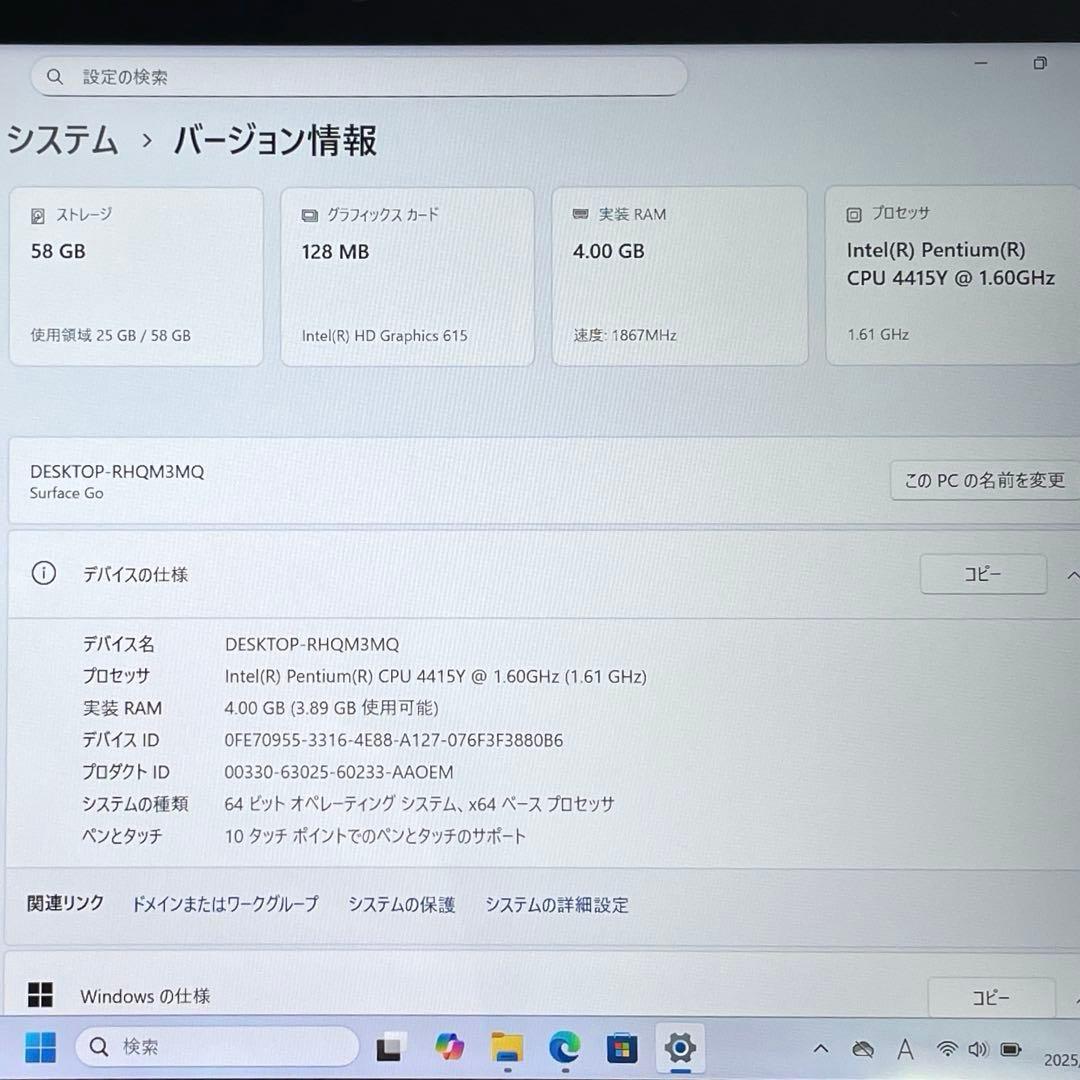The height and width of the screenshot is (1080, 1080).
Task: Show hidden tray icons chevron
Action: click(820, 1049)
